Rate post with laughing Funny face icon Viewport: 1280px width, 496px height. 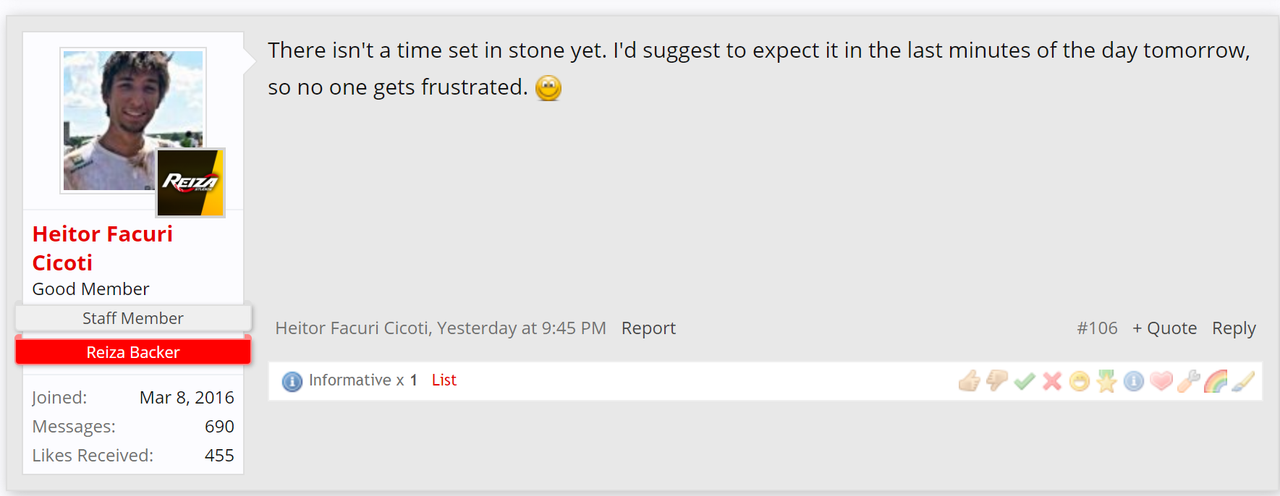pos(1079,381)
